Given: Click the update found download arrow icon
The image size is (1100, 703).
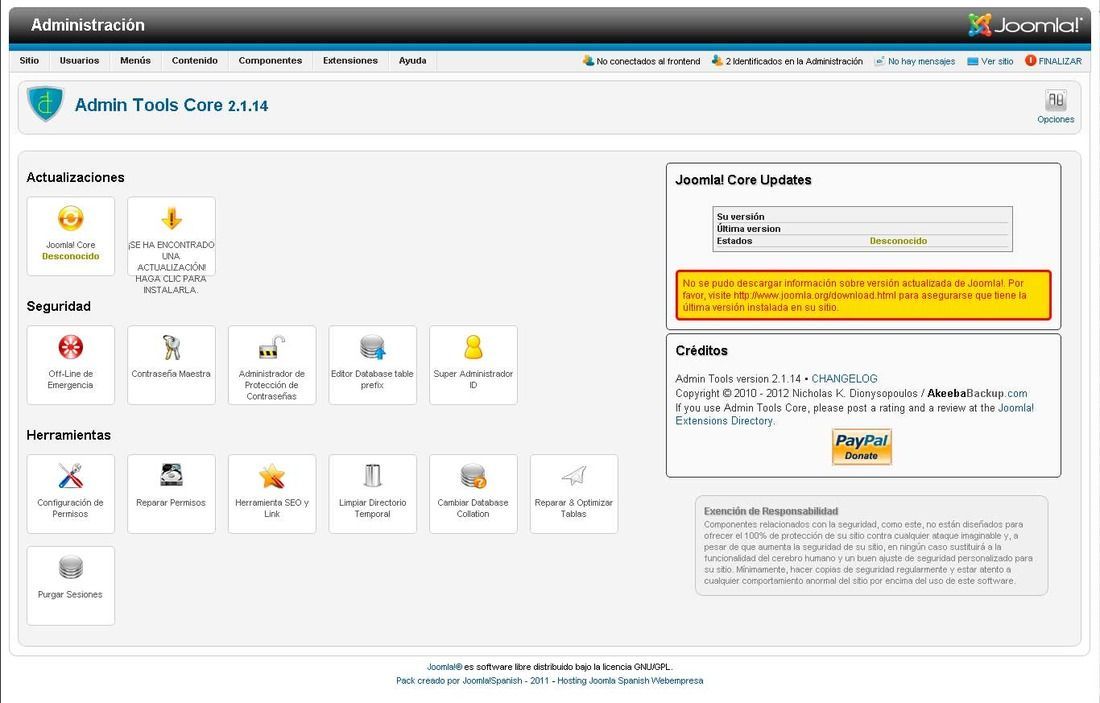Looking at the screenshot, I should pos(171,219).
